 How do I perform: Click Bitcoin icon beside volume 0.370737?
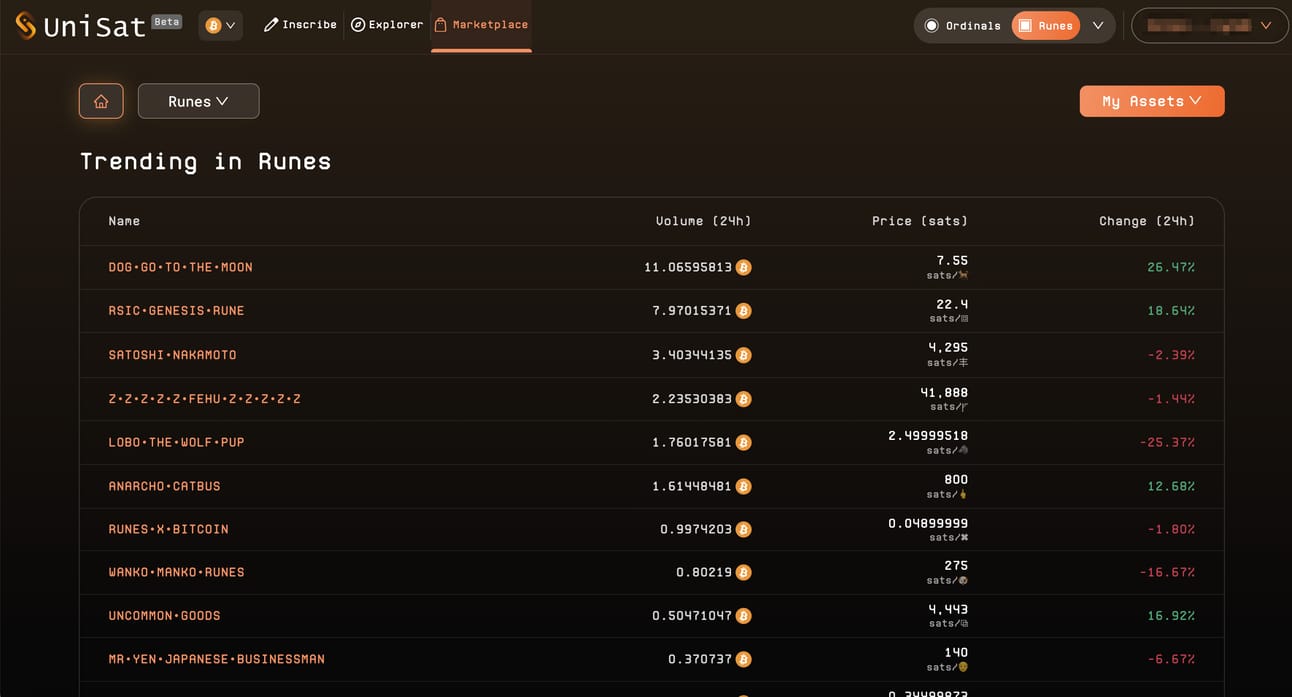pyautogui.click(x=743, y=659)
